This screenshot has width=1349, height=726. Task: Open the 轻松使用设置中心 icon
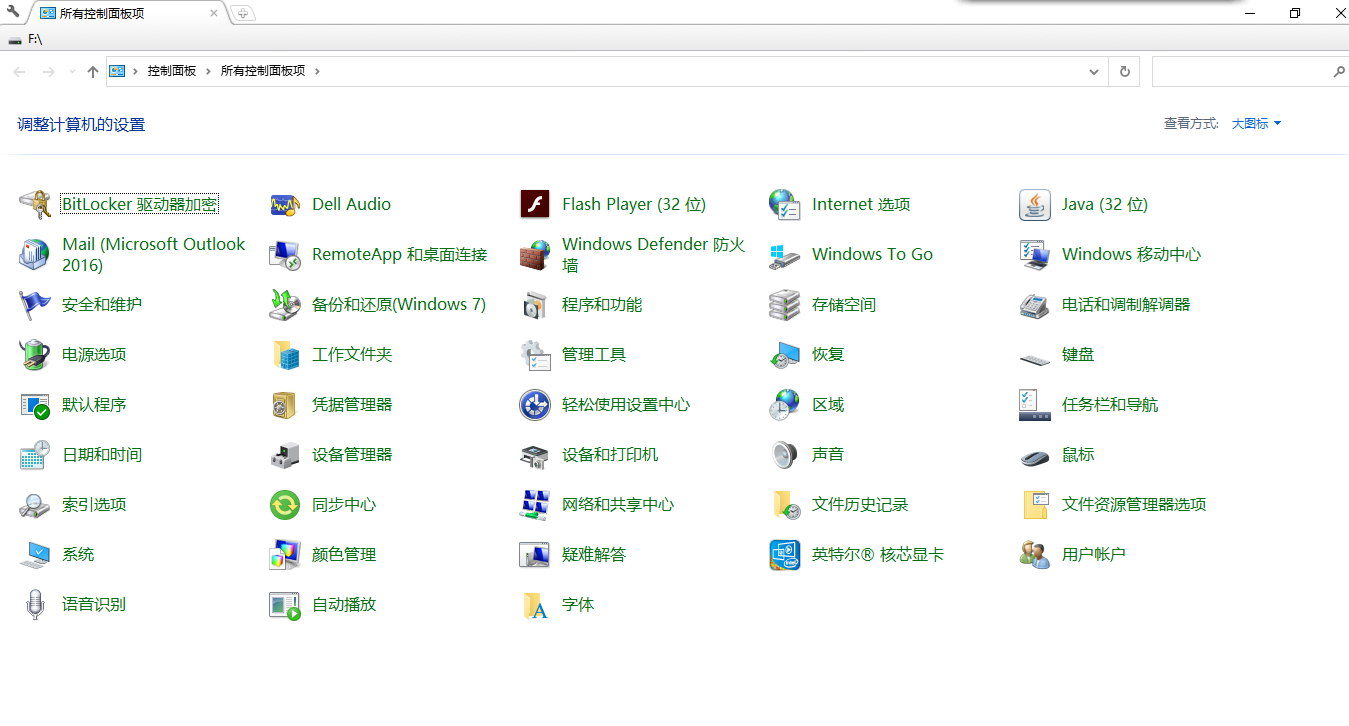point(535,405)
